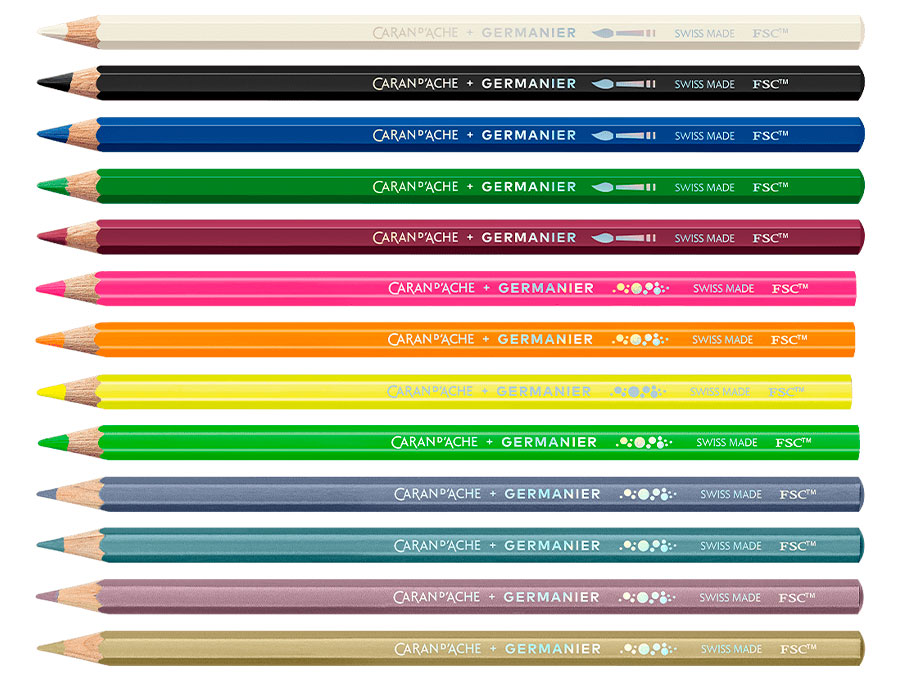Click the FSC mark on the gold pencil
Screen dimensions: 900x682
point(798,649)
